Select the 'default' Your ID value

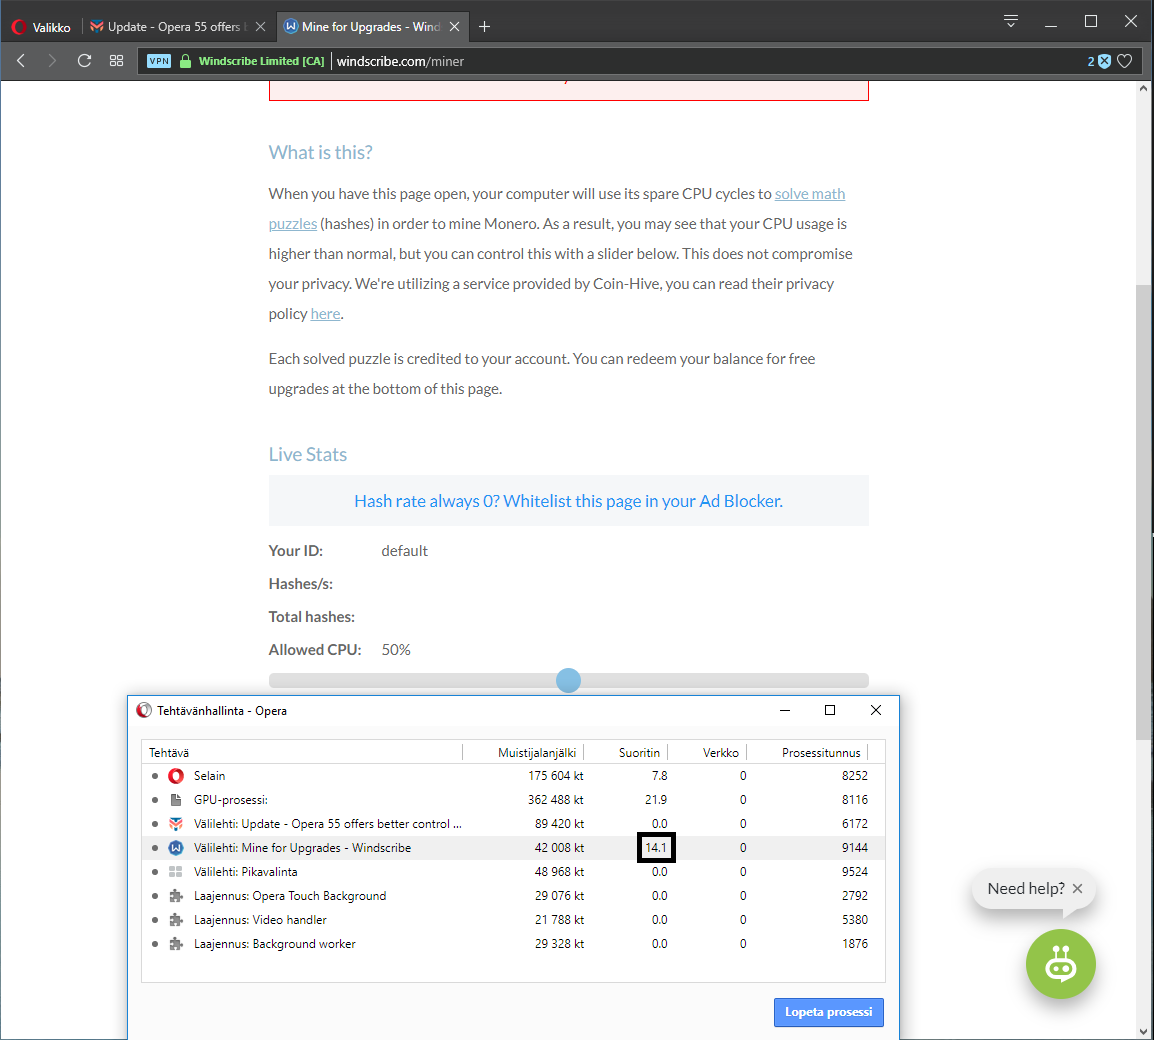[404, 551]
